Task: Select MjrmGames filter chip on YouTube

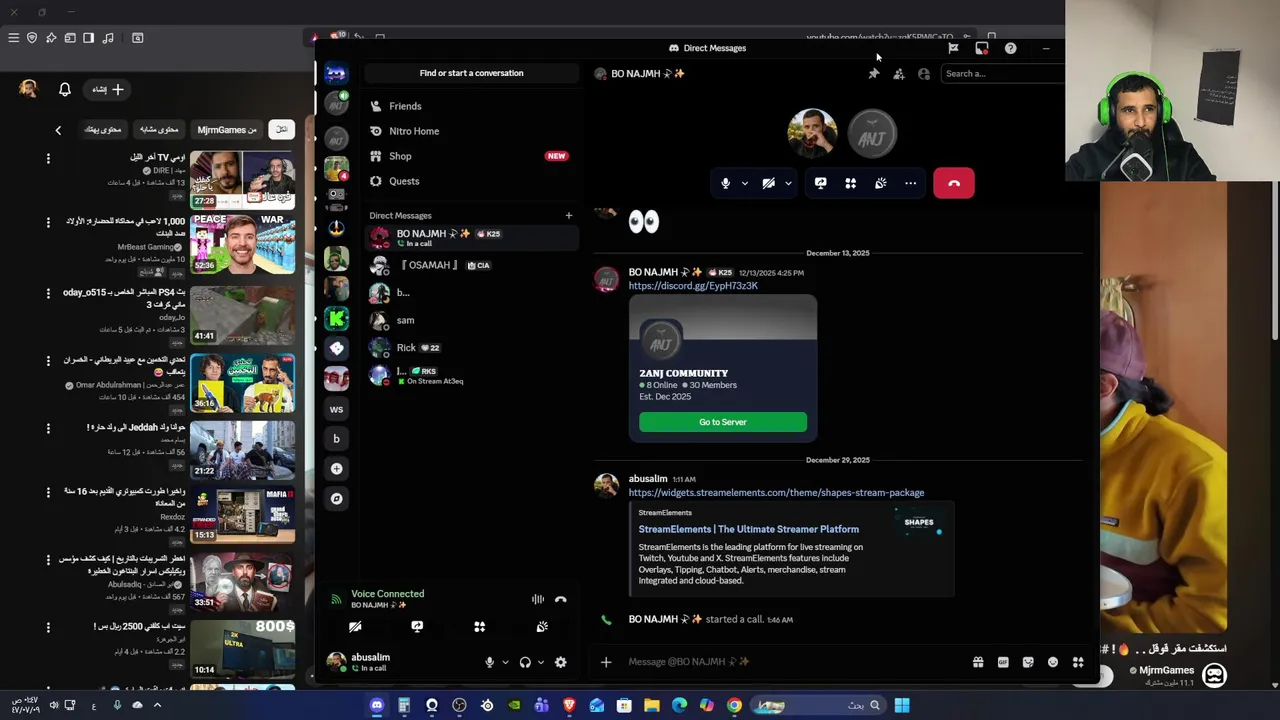Action: click(x=226, y=130)
